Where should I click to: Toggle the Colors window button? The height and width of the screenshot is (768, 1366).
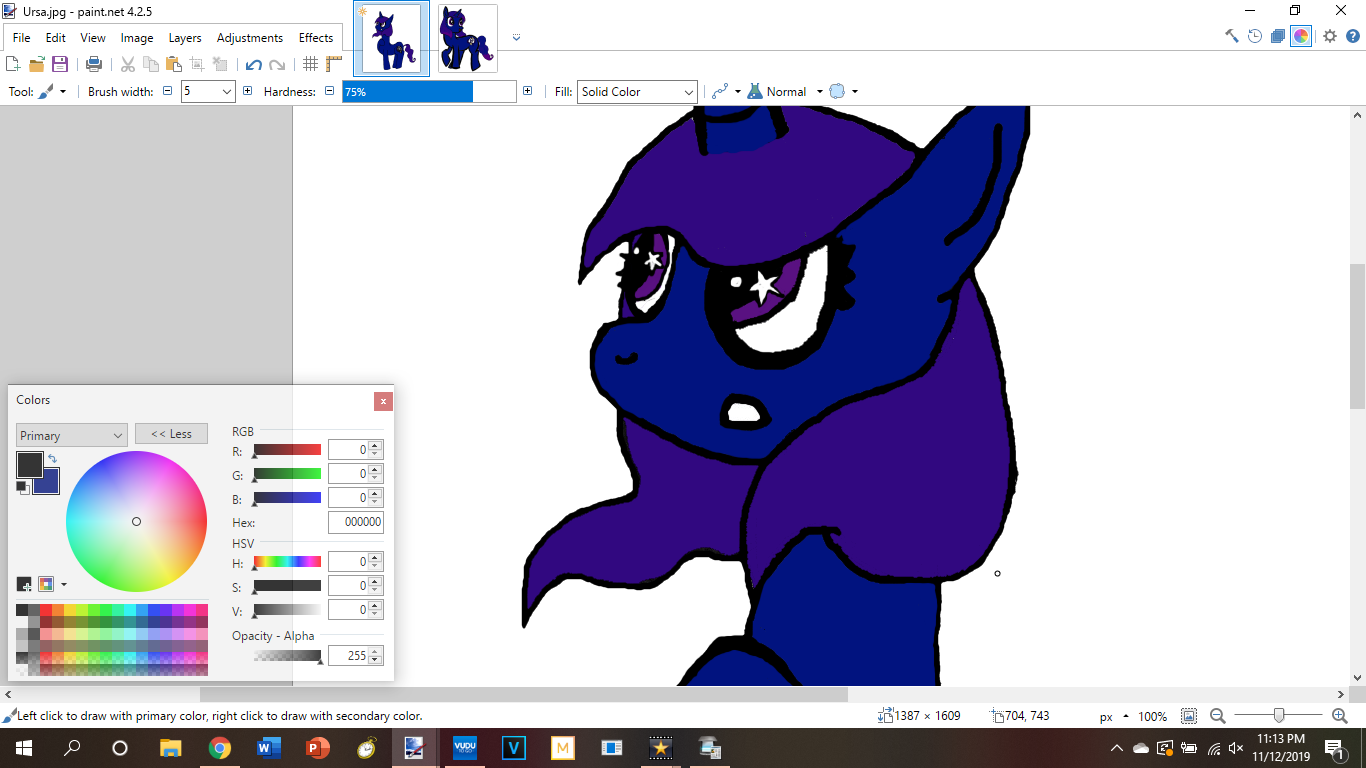coord(1301,36)
